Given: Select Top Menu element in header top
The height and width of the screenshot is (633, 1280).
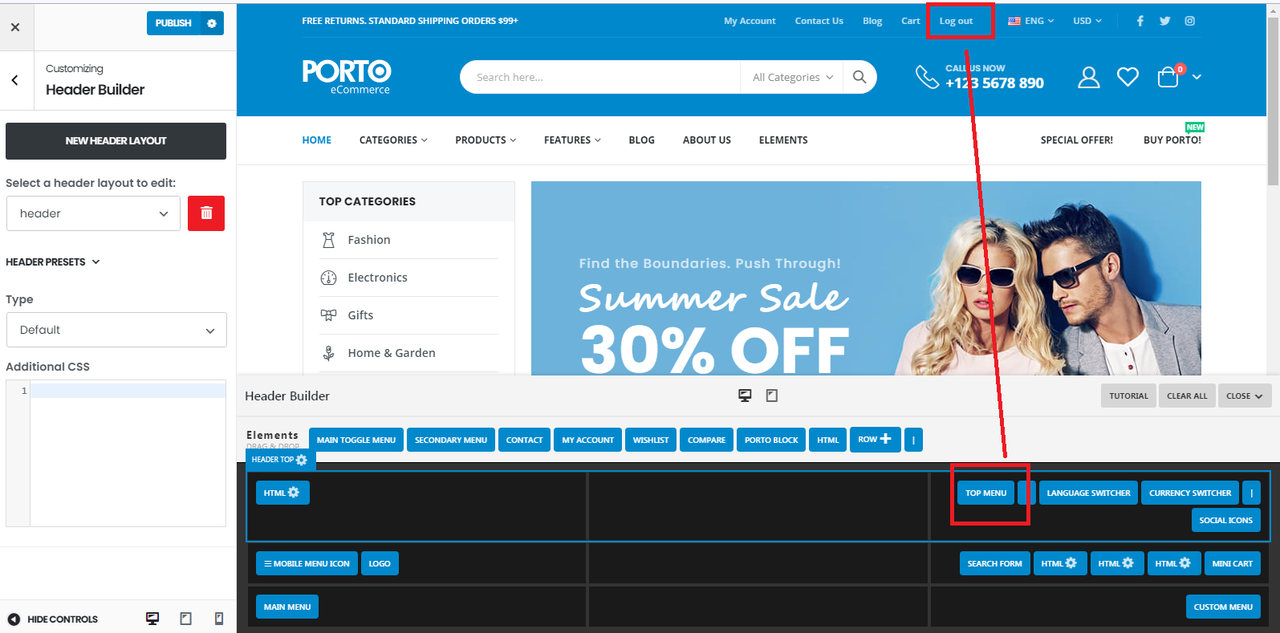Looking at the screenshot, I should click(986, 493).
